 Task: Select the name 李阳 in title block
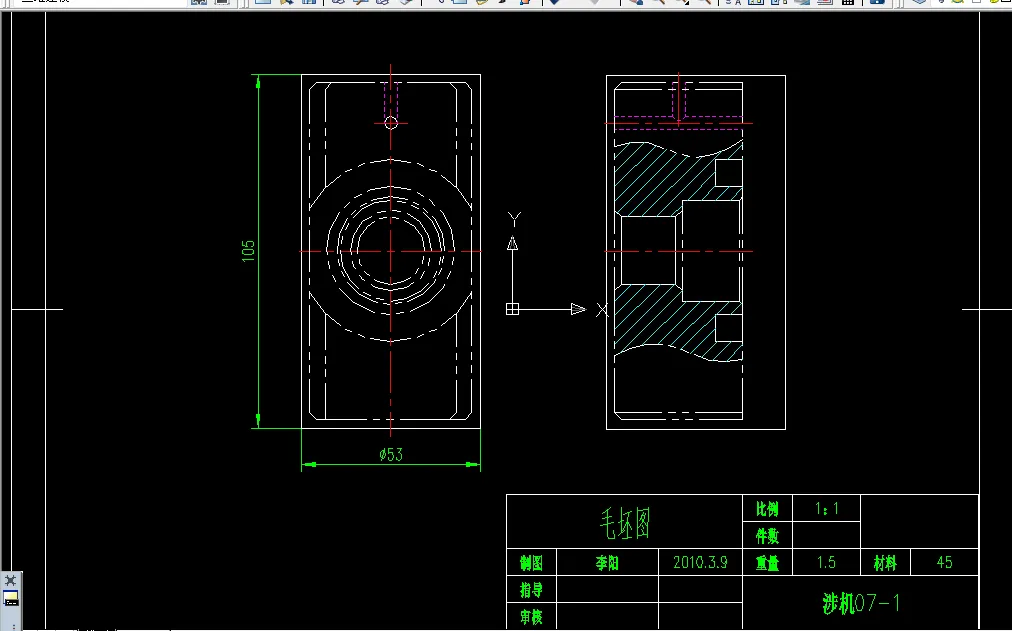[607, 563]
